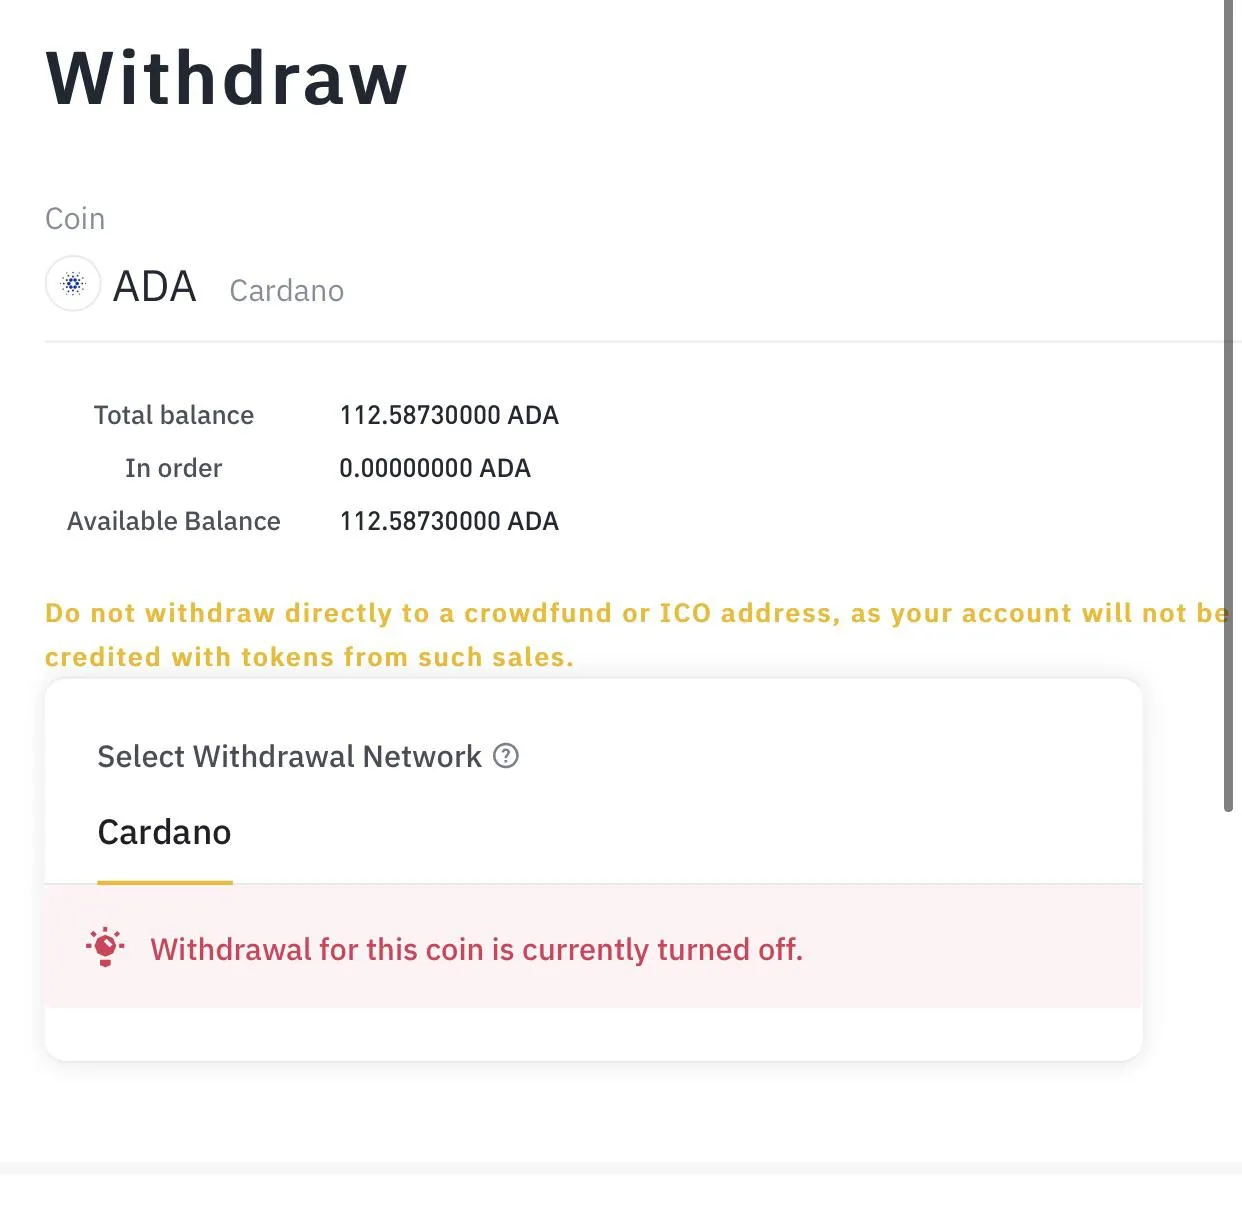Click the In order label
The width and height of the screenshot is (1242, 1211).
pos(173,468)
